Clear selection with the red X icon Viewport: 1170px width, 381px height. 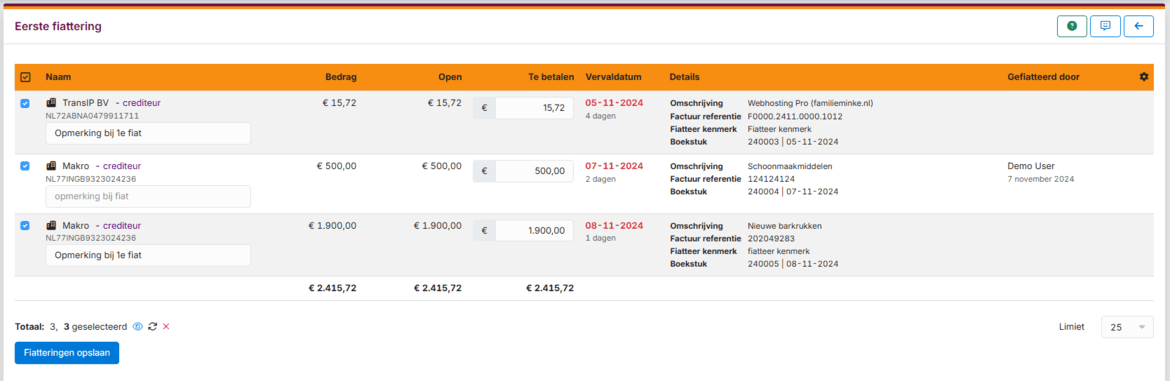coord(166,327)
